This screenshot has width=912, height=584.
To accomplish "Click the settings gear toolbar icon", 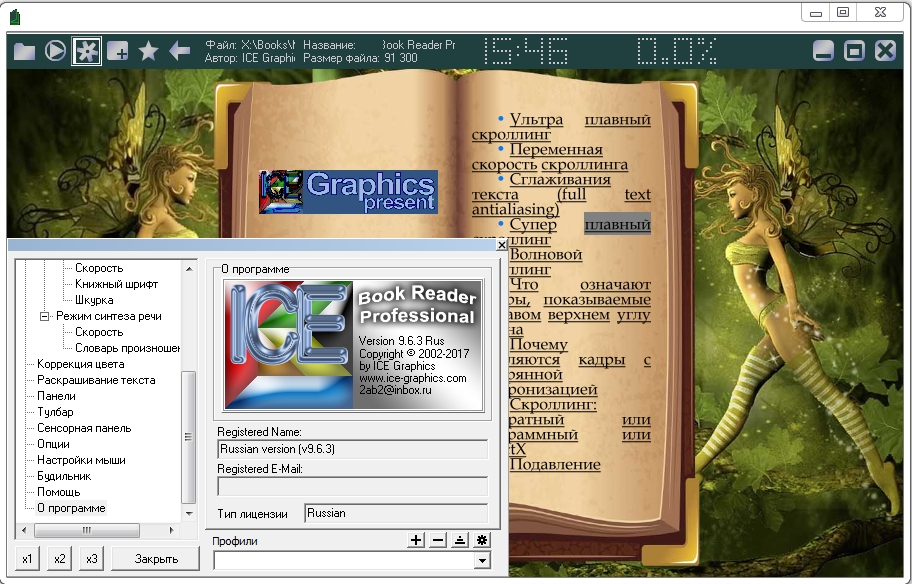I will (87, 51).
